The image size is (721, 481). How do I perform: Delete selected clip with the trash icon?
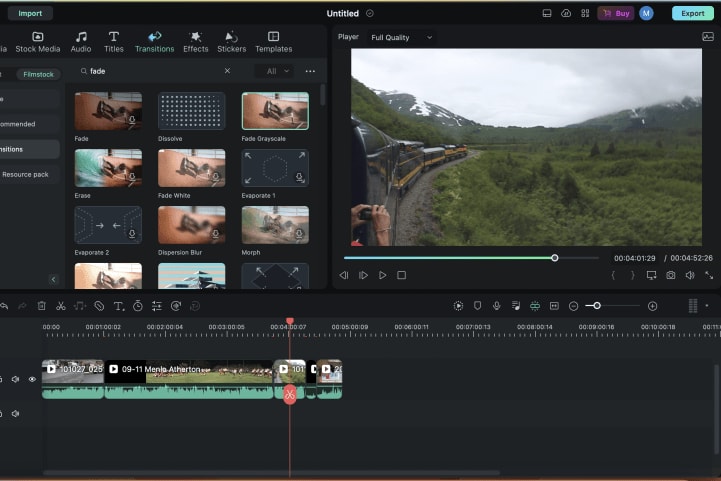[x=42, y=306]
